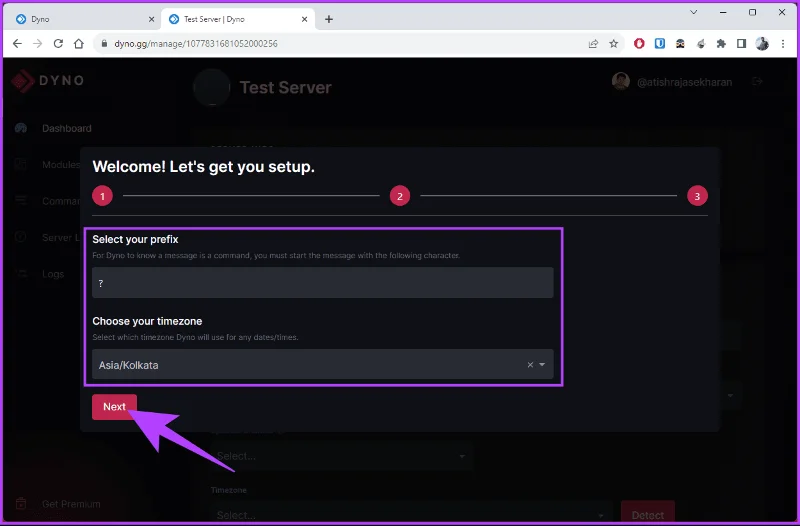
Task: Go back in browser history
Action: click(x=17, y=43)
